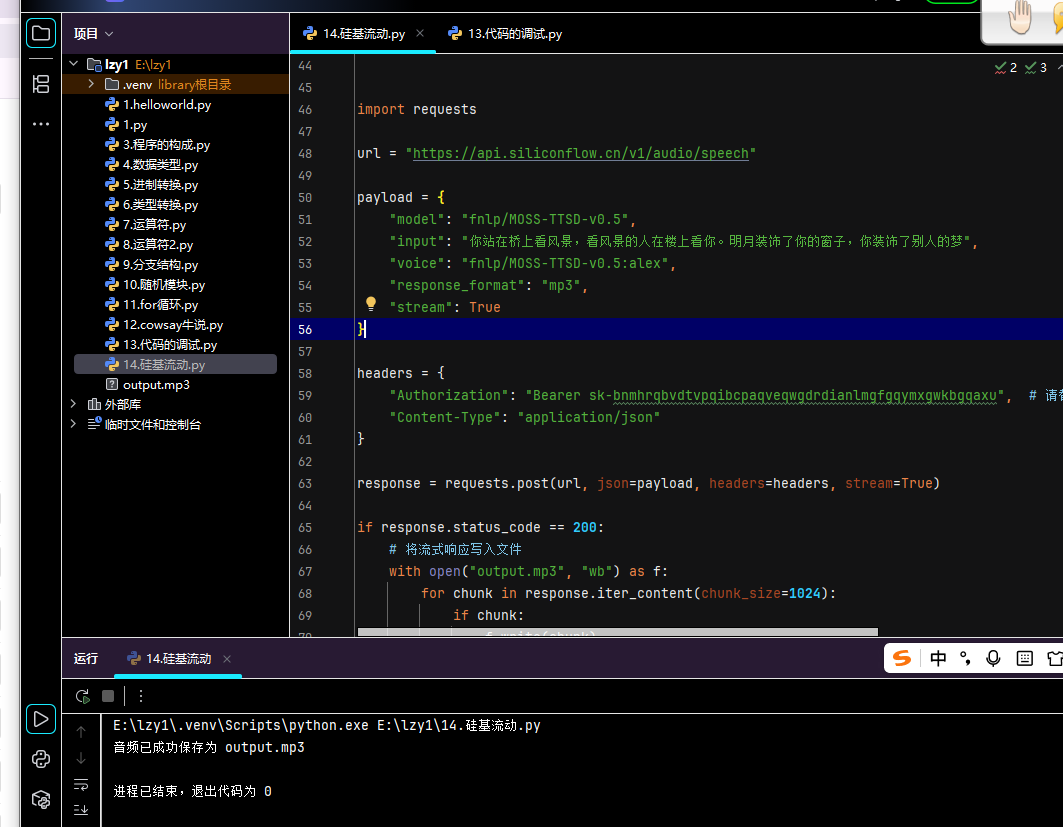This screenshot has width=1063, height=827.
Task: Click line number 56 in gutter
Action: pos(305,329)
